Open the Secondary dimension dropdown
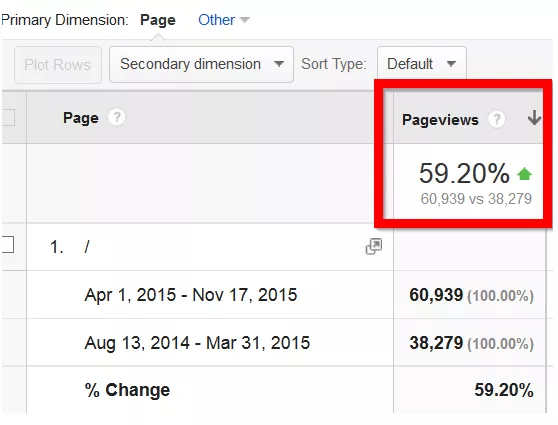The width and height of the screenshot is (558, 425). click(201, 64)
